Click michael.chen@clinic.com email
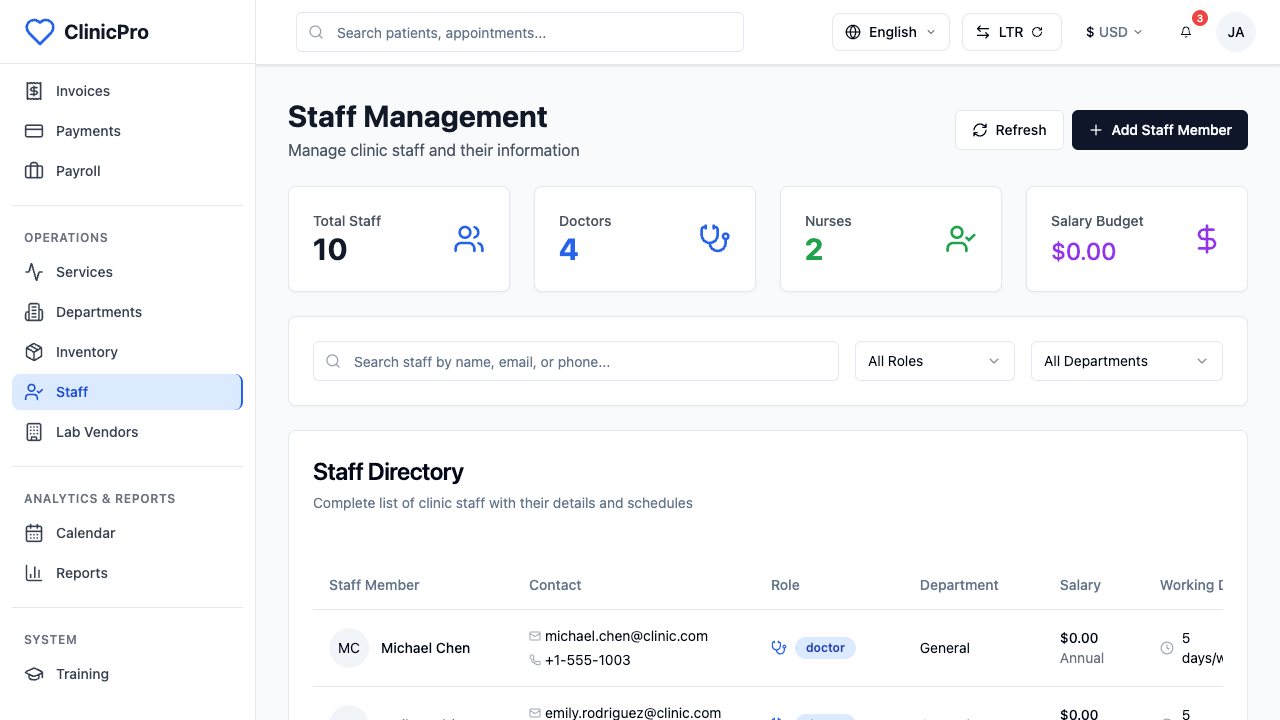The image size is (1280, 720). (626, 636)
